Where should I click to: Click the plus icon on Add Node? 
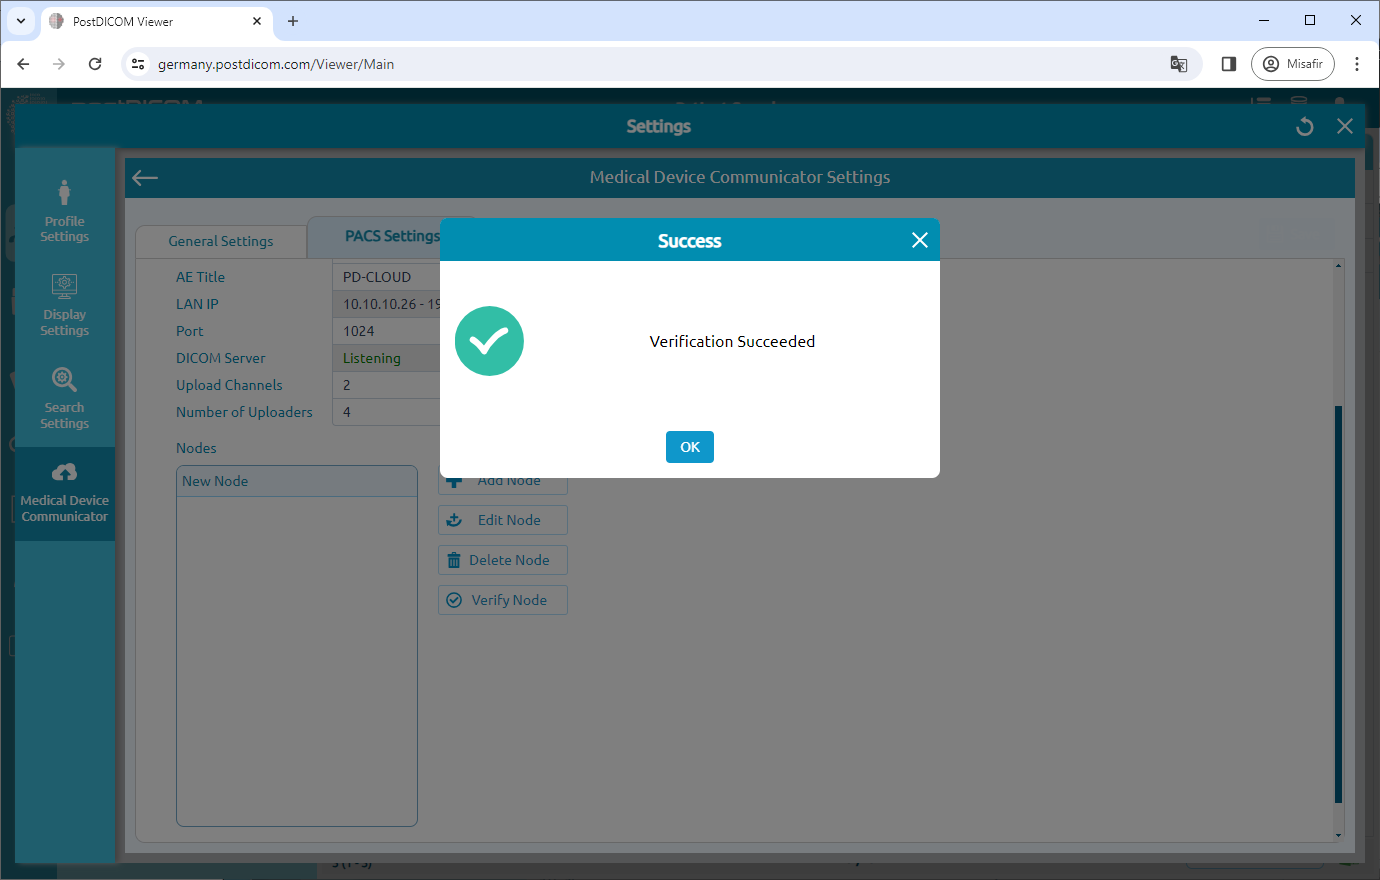pos(455,480)
